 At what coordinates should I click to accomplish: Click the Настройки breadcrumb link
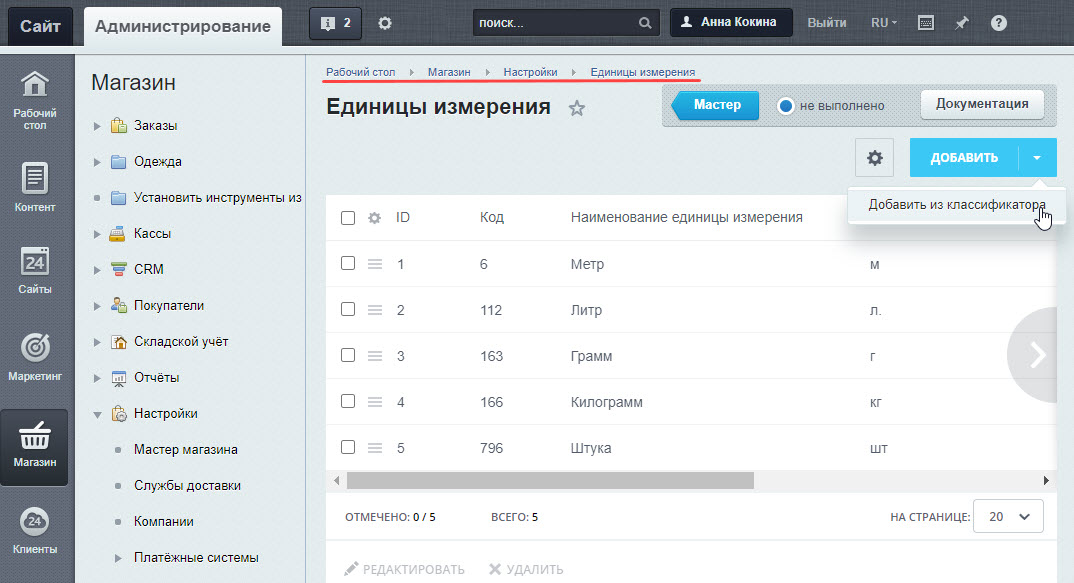pyautogui.click(x=530, y=72)
